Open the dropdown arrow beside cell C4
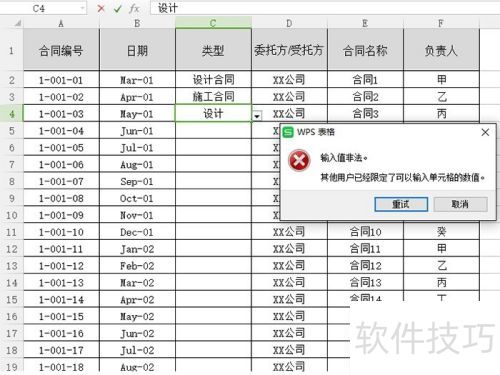Viewport: 500px width, 375px height. pos(257,116)
